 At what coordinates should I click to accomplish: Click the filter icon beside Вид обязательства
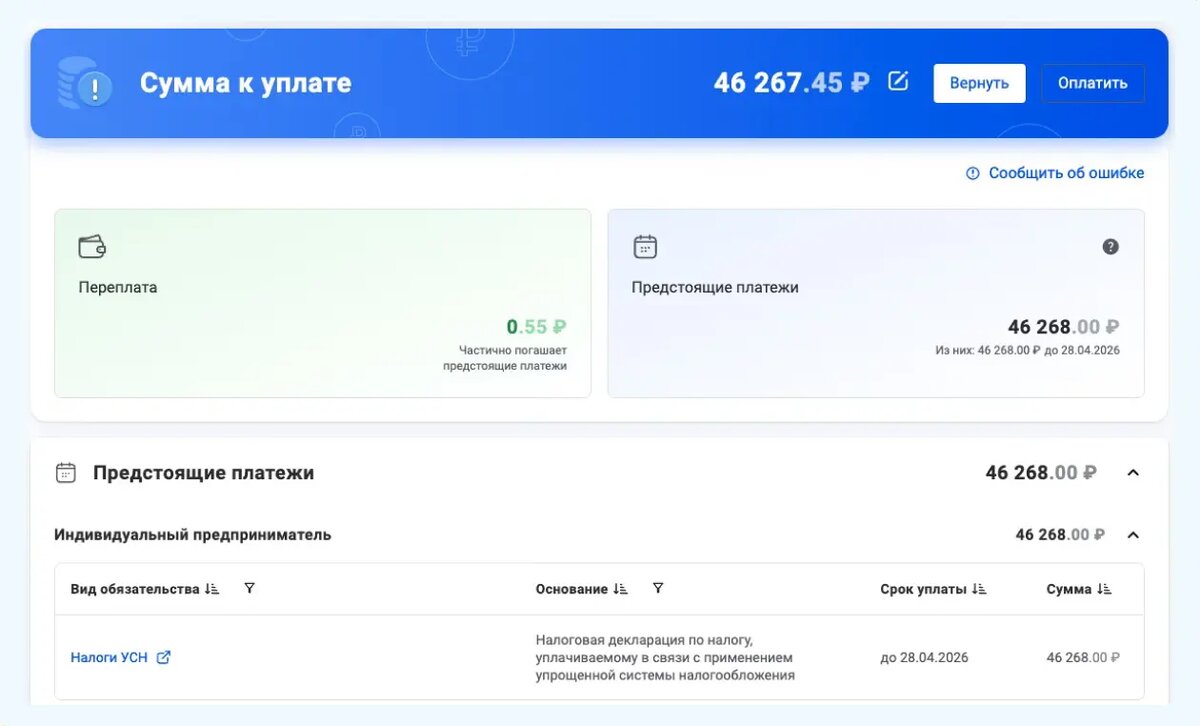point(248,588)
